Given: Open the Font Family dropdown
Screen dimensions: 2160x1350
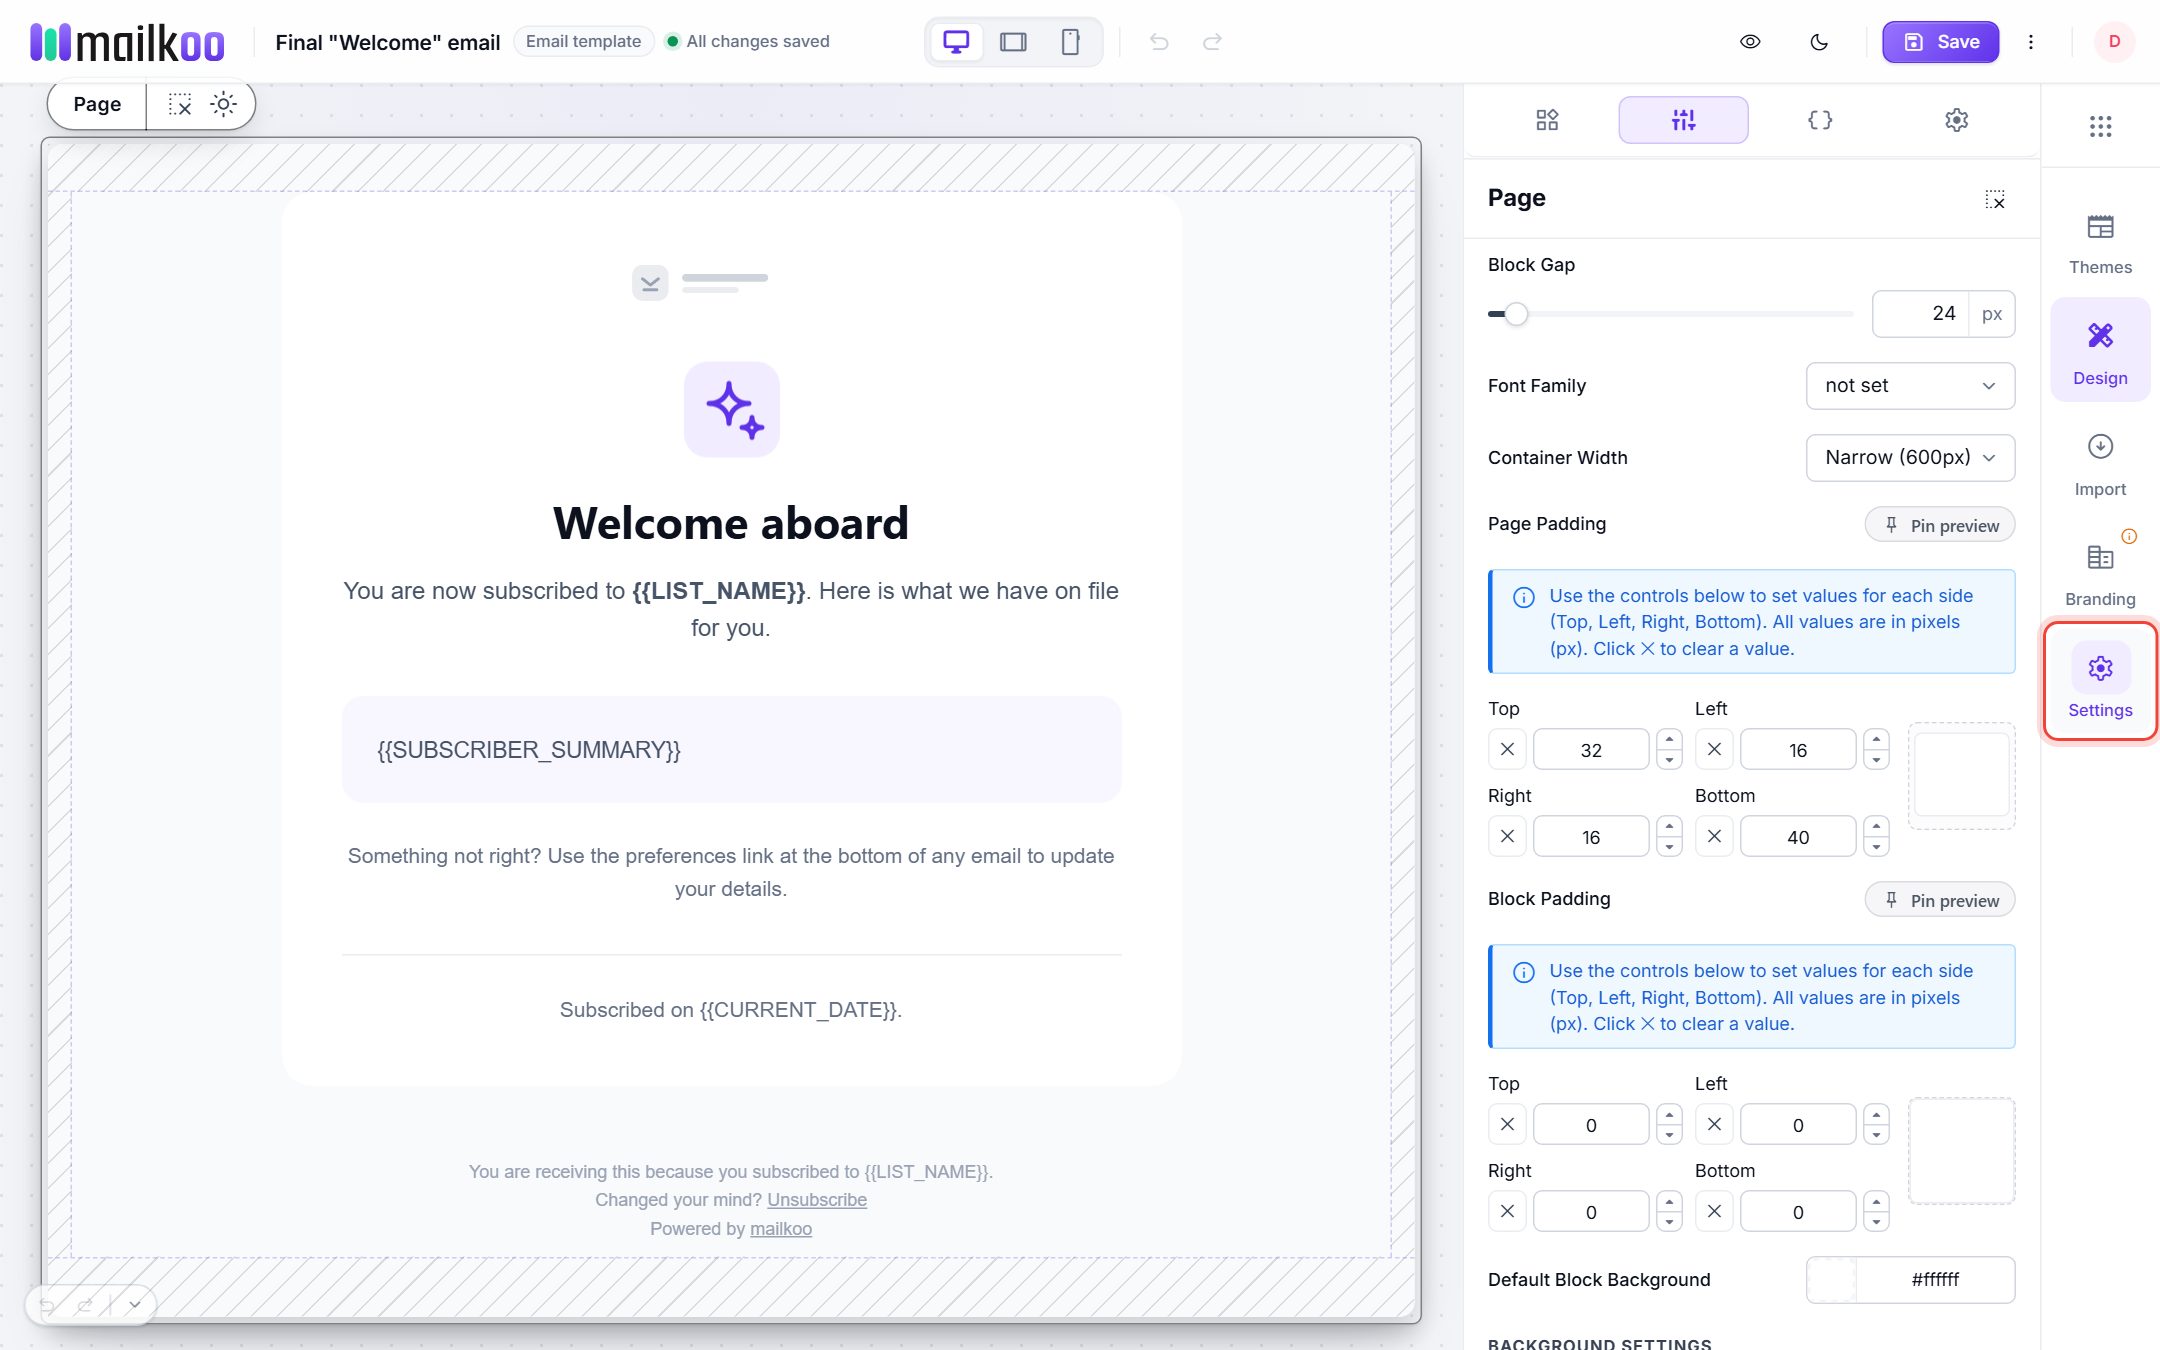Looking at the screenshot, I should tap(1910, 386).
